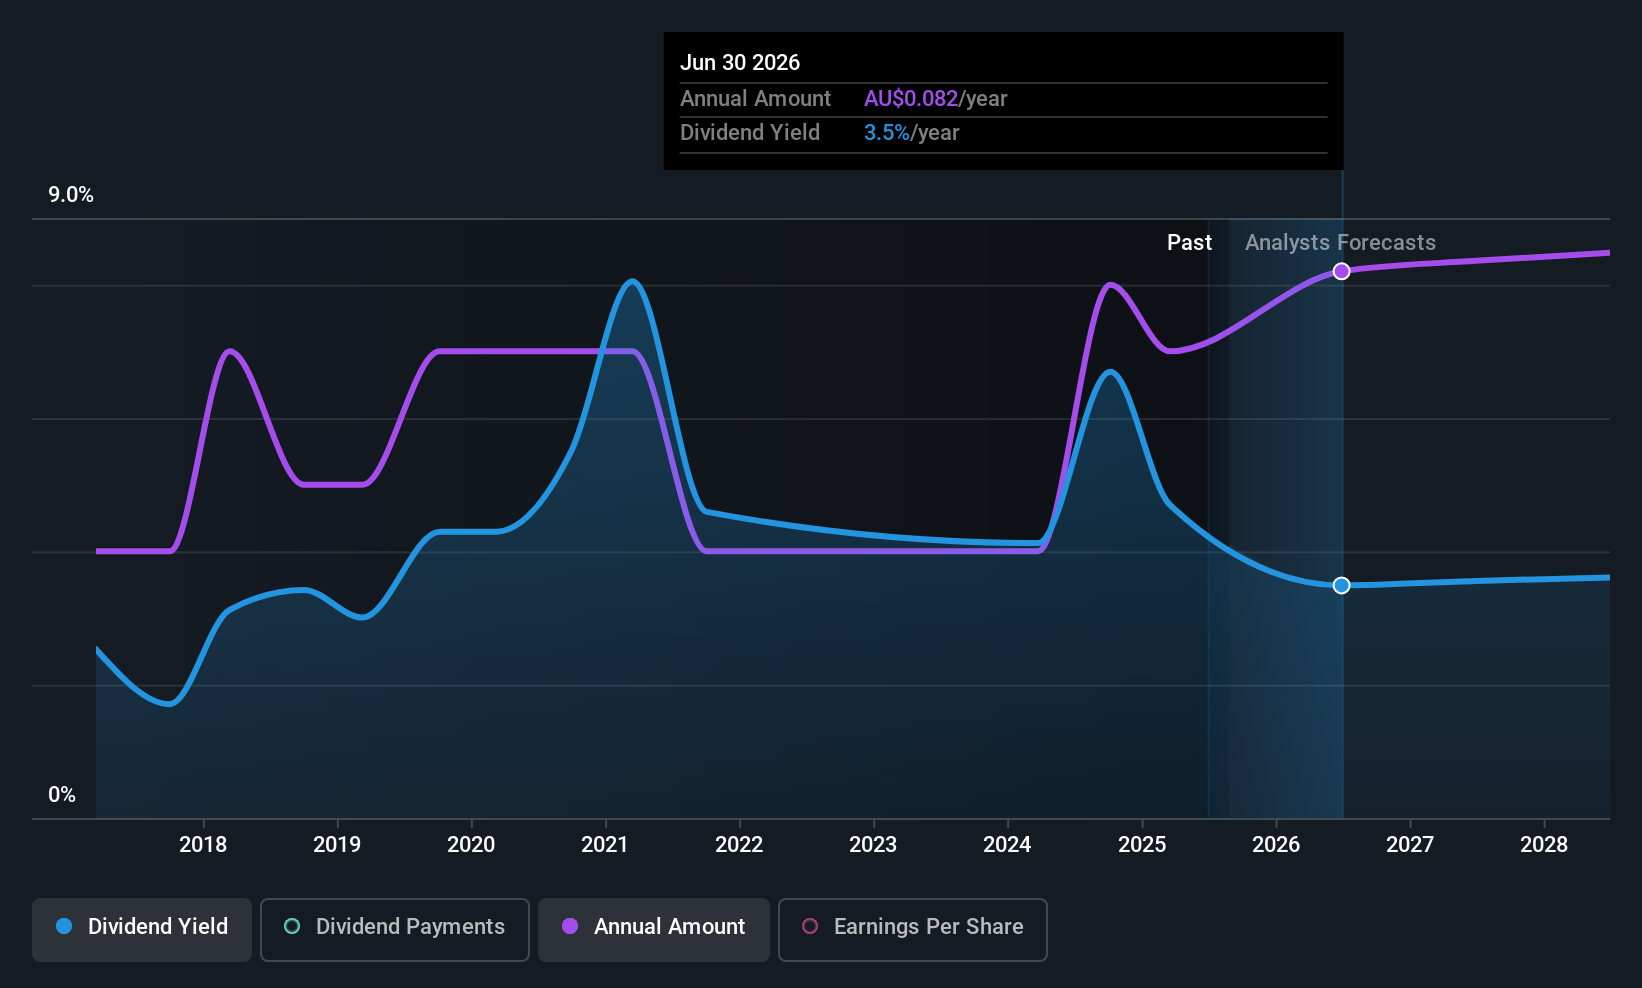
Task: Click the 2025 x-axis label
Action: pos(1142,845)
